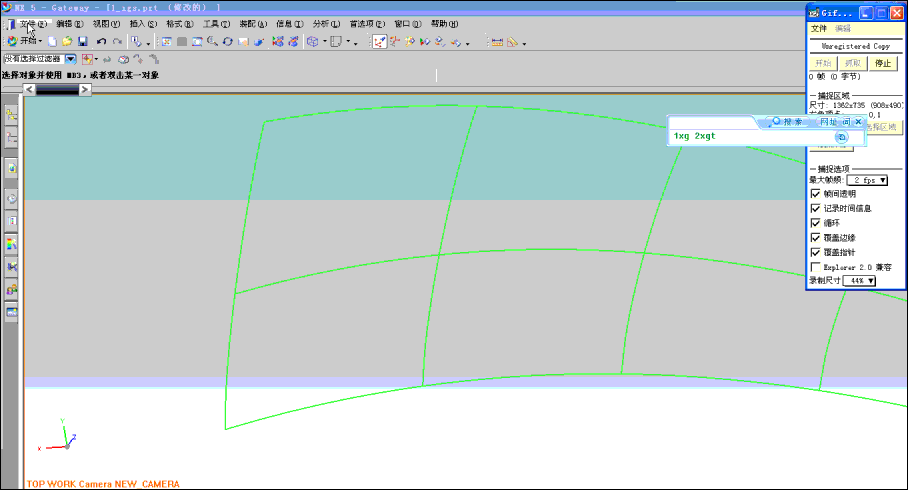The image size is (908, 490).
Task: Click the first blue-and-red orient view icon
Action: coord(278,42)
